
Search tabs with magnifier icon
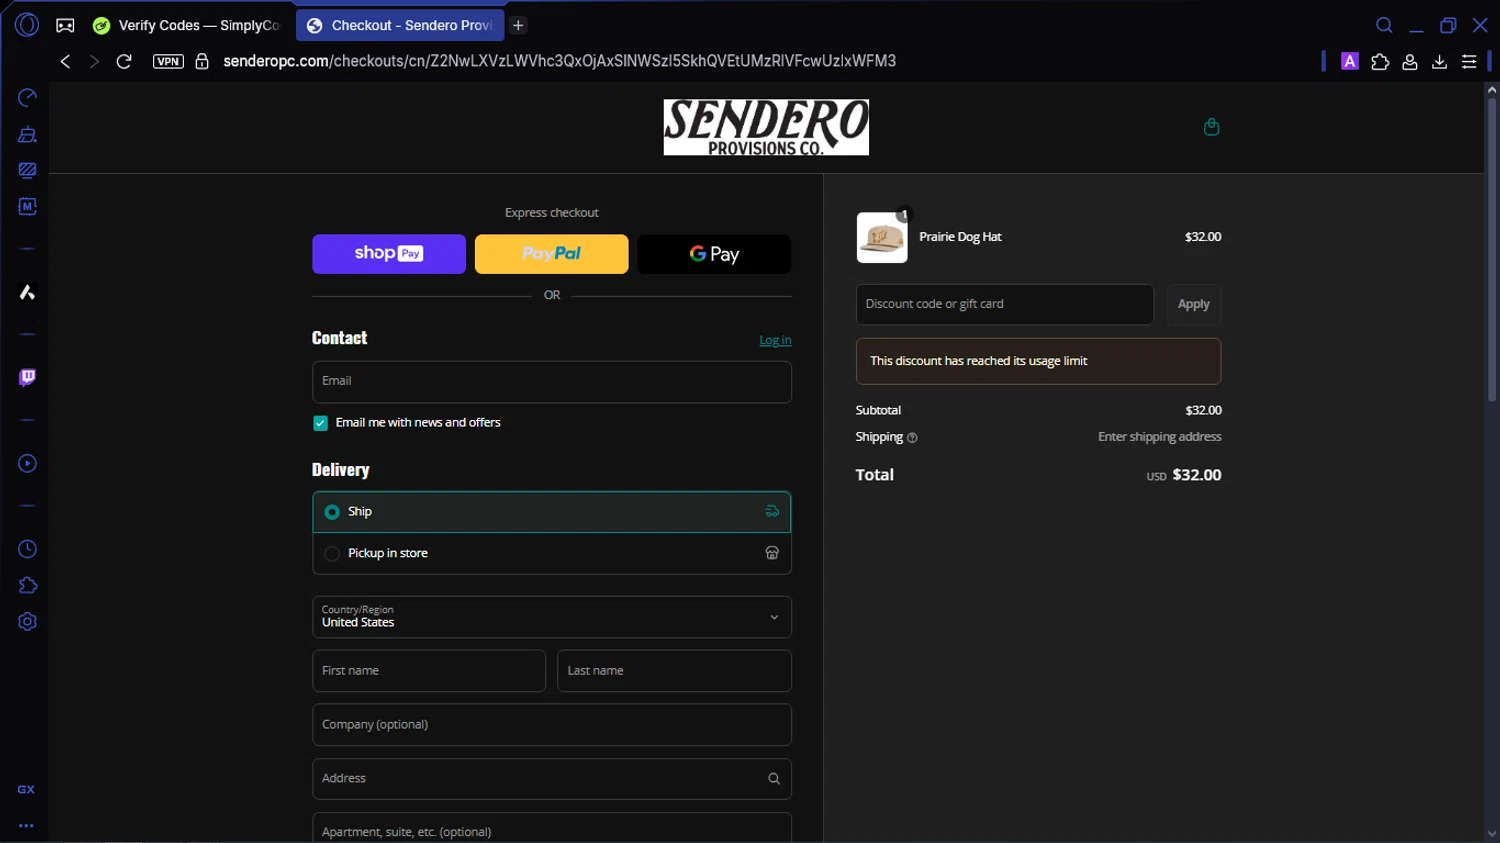(x=1384, y=25)
